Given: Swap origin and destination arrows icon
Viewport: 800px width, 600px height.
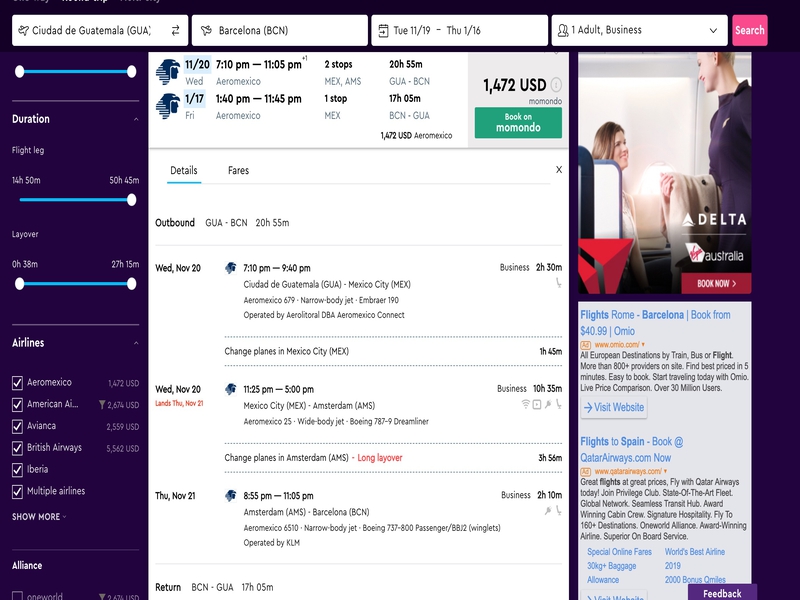Looking at the screenshot, I should [x=176, y=31].
